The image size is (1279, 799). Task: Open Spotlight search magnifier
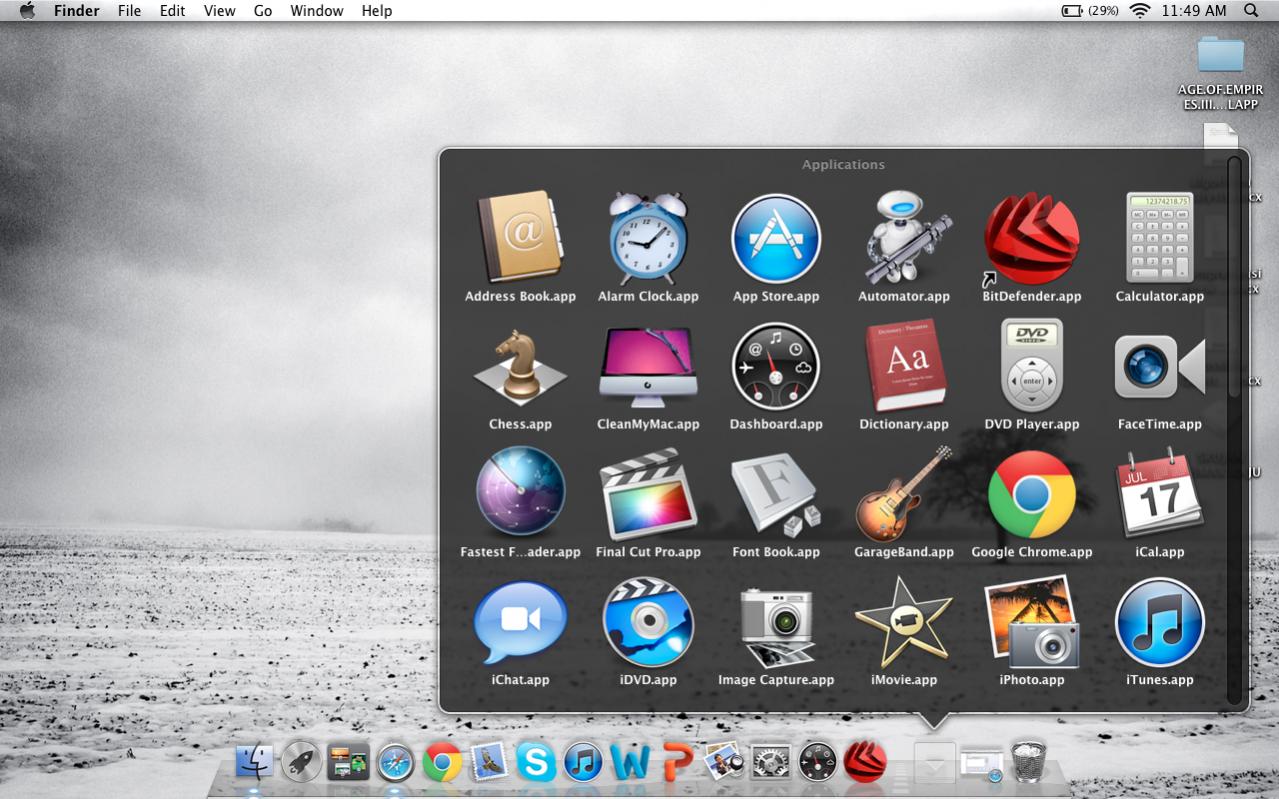click(1251, 11)
